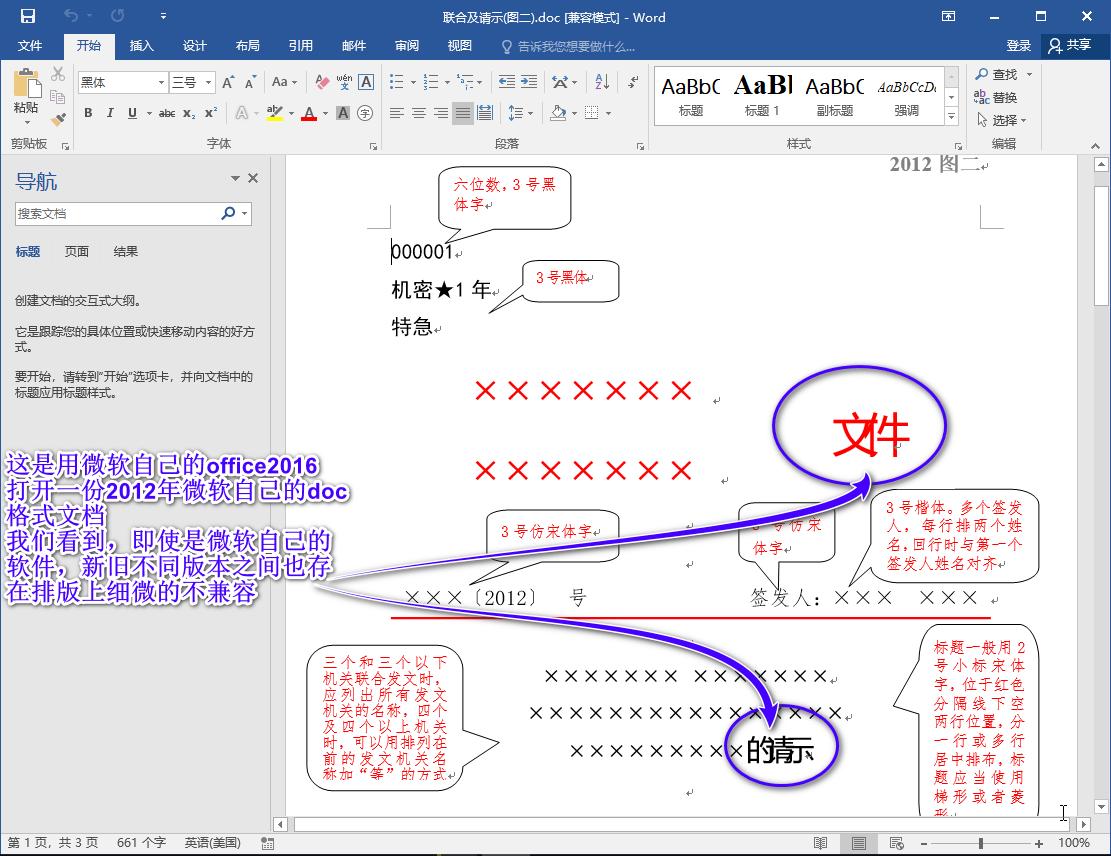Toggle italic formatting

point(110,113)
